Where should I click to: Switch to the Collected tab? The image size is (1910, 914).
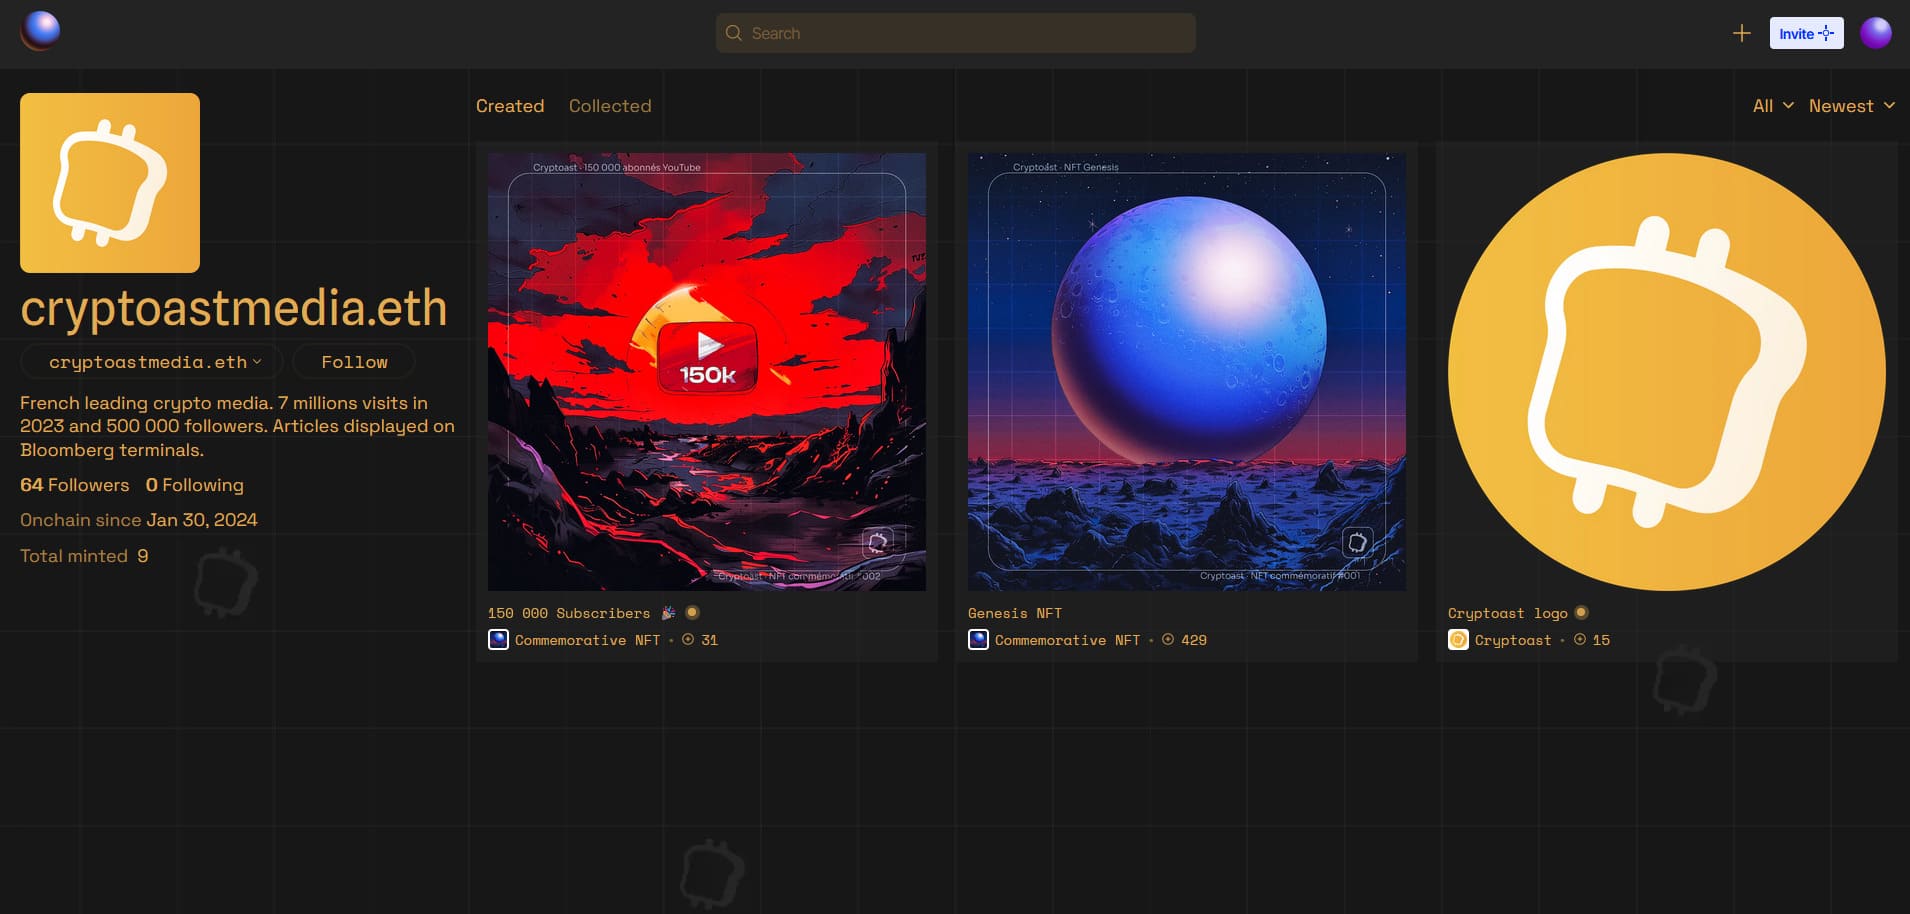pyautogui.click(x=610, y=105)
